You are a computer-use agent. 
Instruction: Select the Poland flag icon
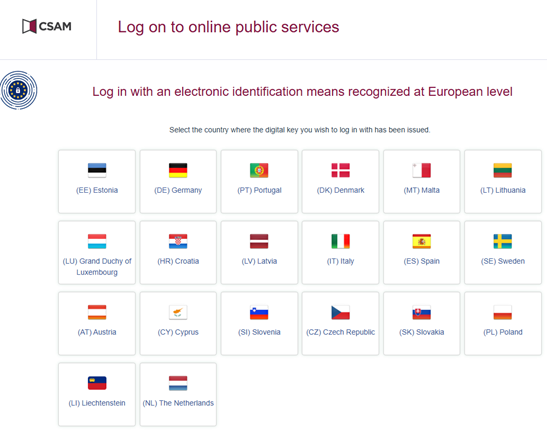(503, 312)
